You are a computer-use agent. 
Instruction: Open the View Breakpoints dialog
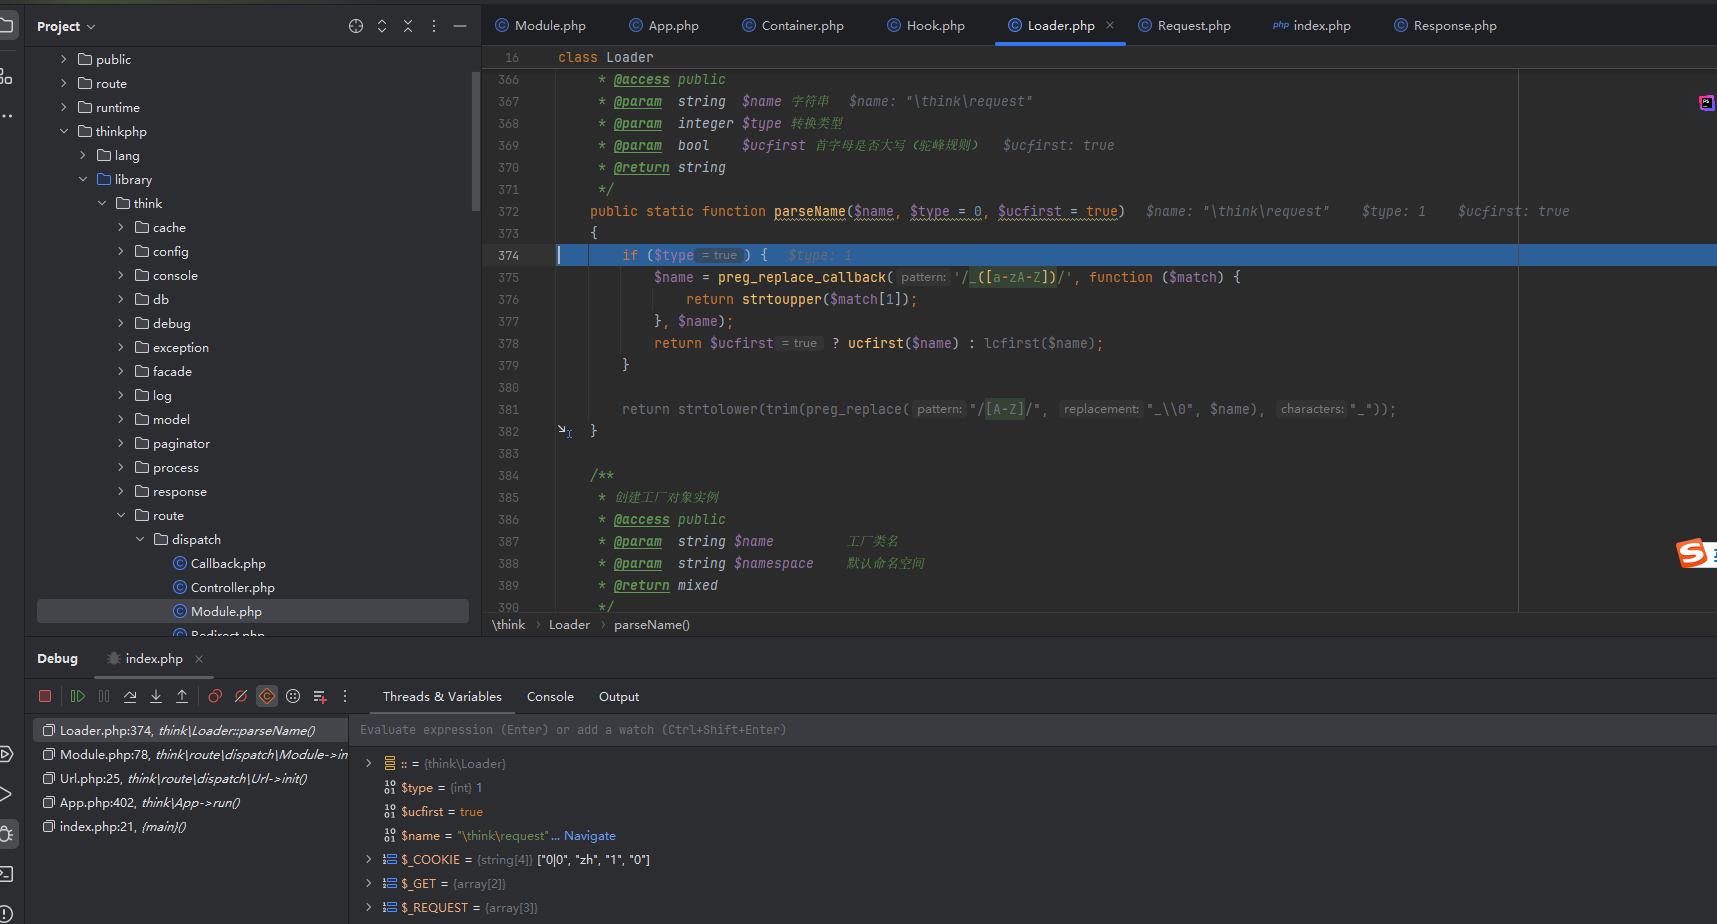pyautogui.click(x=215, y=696)
